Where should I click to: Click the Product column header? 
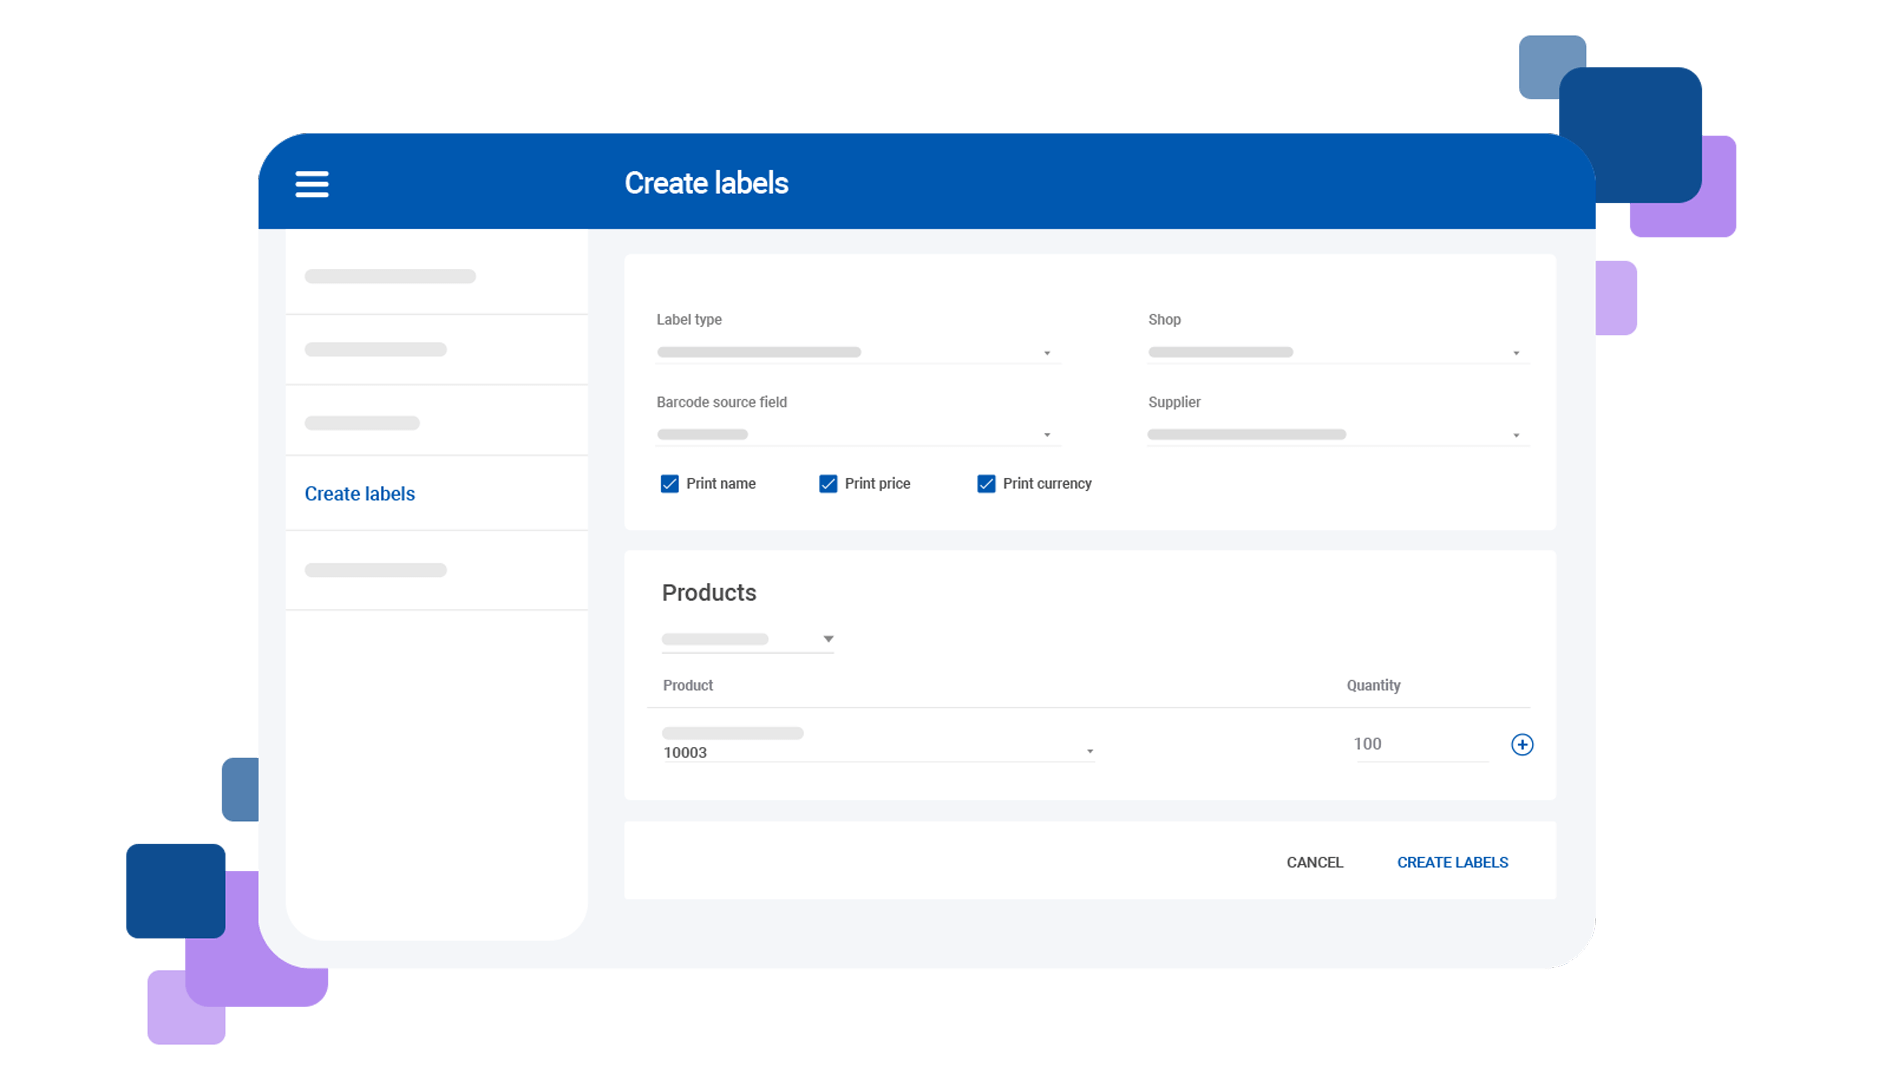pyautogui.click(x=687, y=685)
